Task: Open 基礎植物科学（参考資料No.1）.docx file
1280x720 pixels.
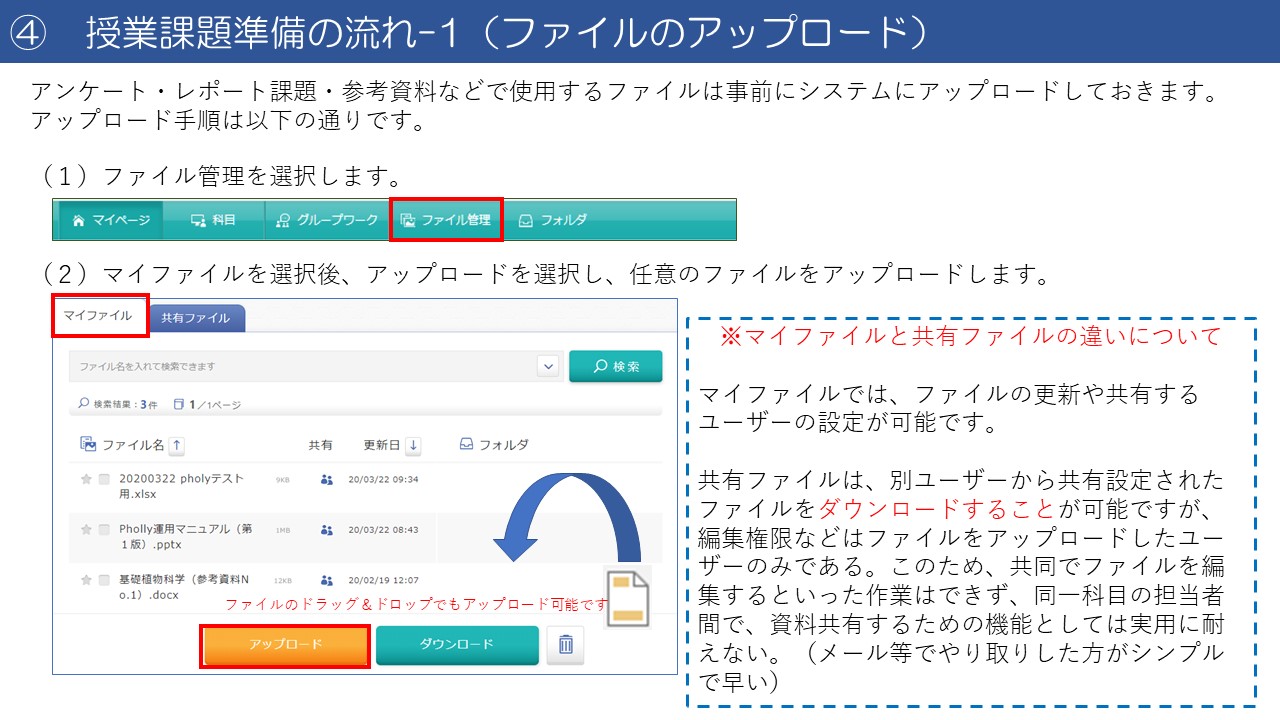Action: pyautogui.click(x=183, y=586)
